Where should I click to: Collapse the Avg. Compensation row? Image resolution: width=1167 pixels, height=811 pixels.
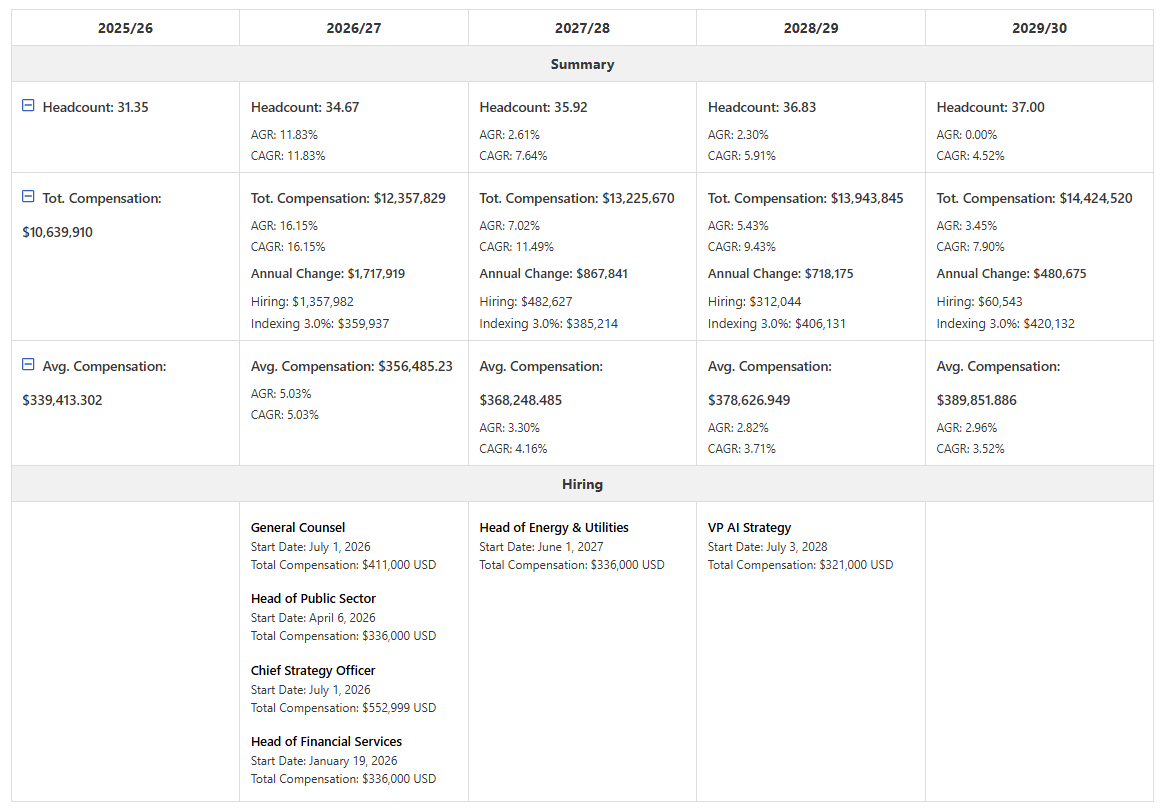(x=28, y=365)
